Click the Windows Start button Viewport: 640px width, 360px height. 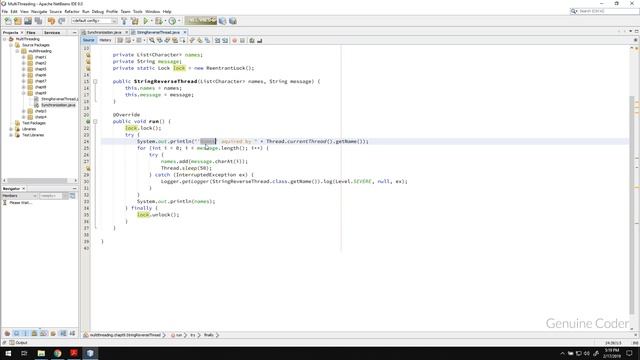click(8, 353)
